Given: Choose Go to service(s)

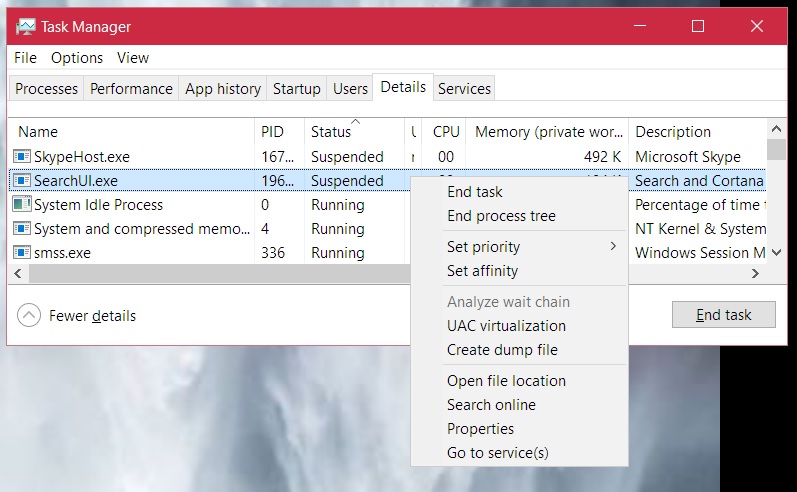Looking at the screenshot, I should pos(519,452).
